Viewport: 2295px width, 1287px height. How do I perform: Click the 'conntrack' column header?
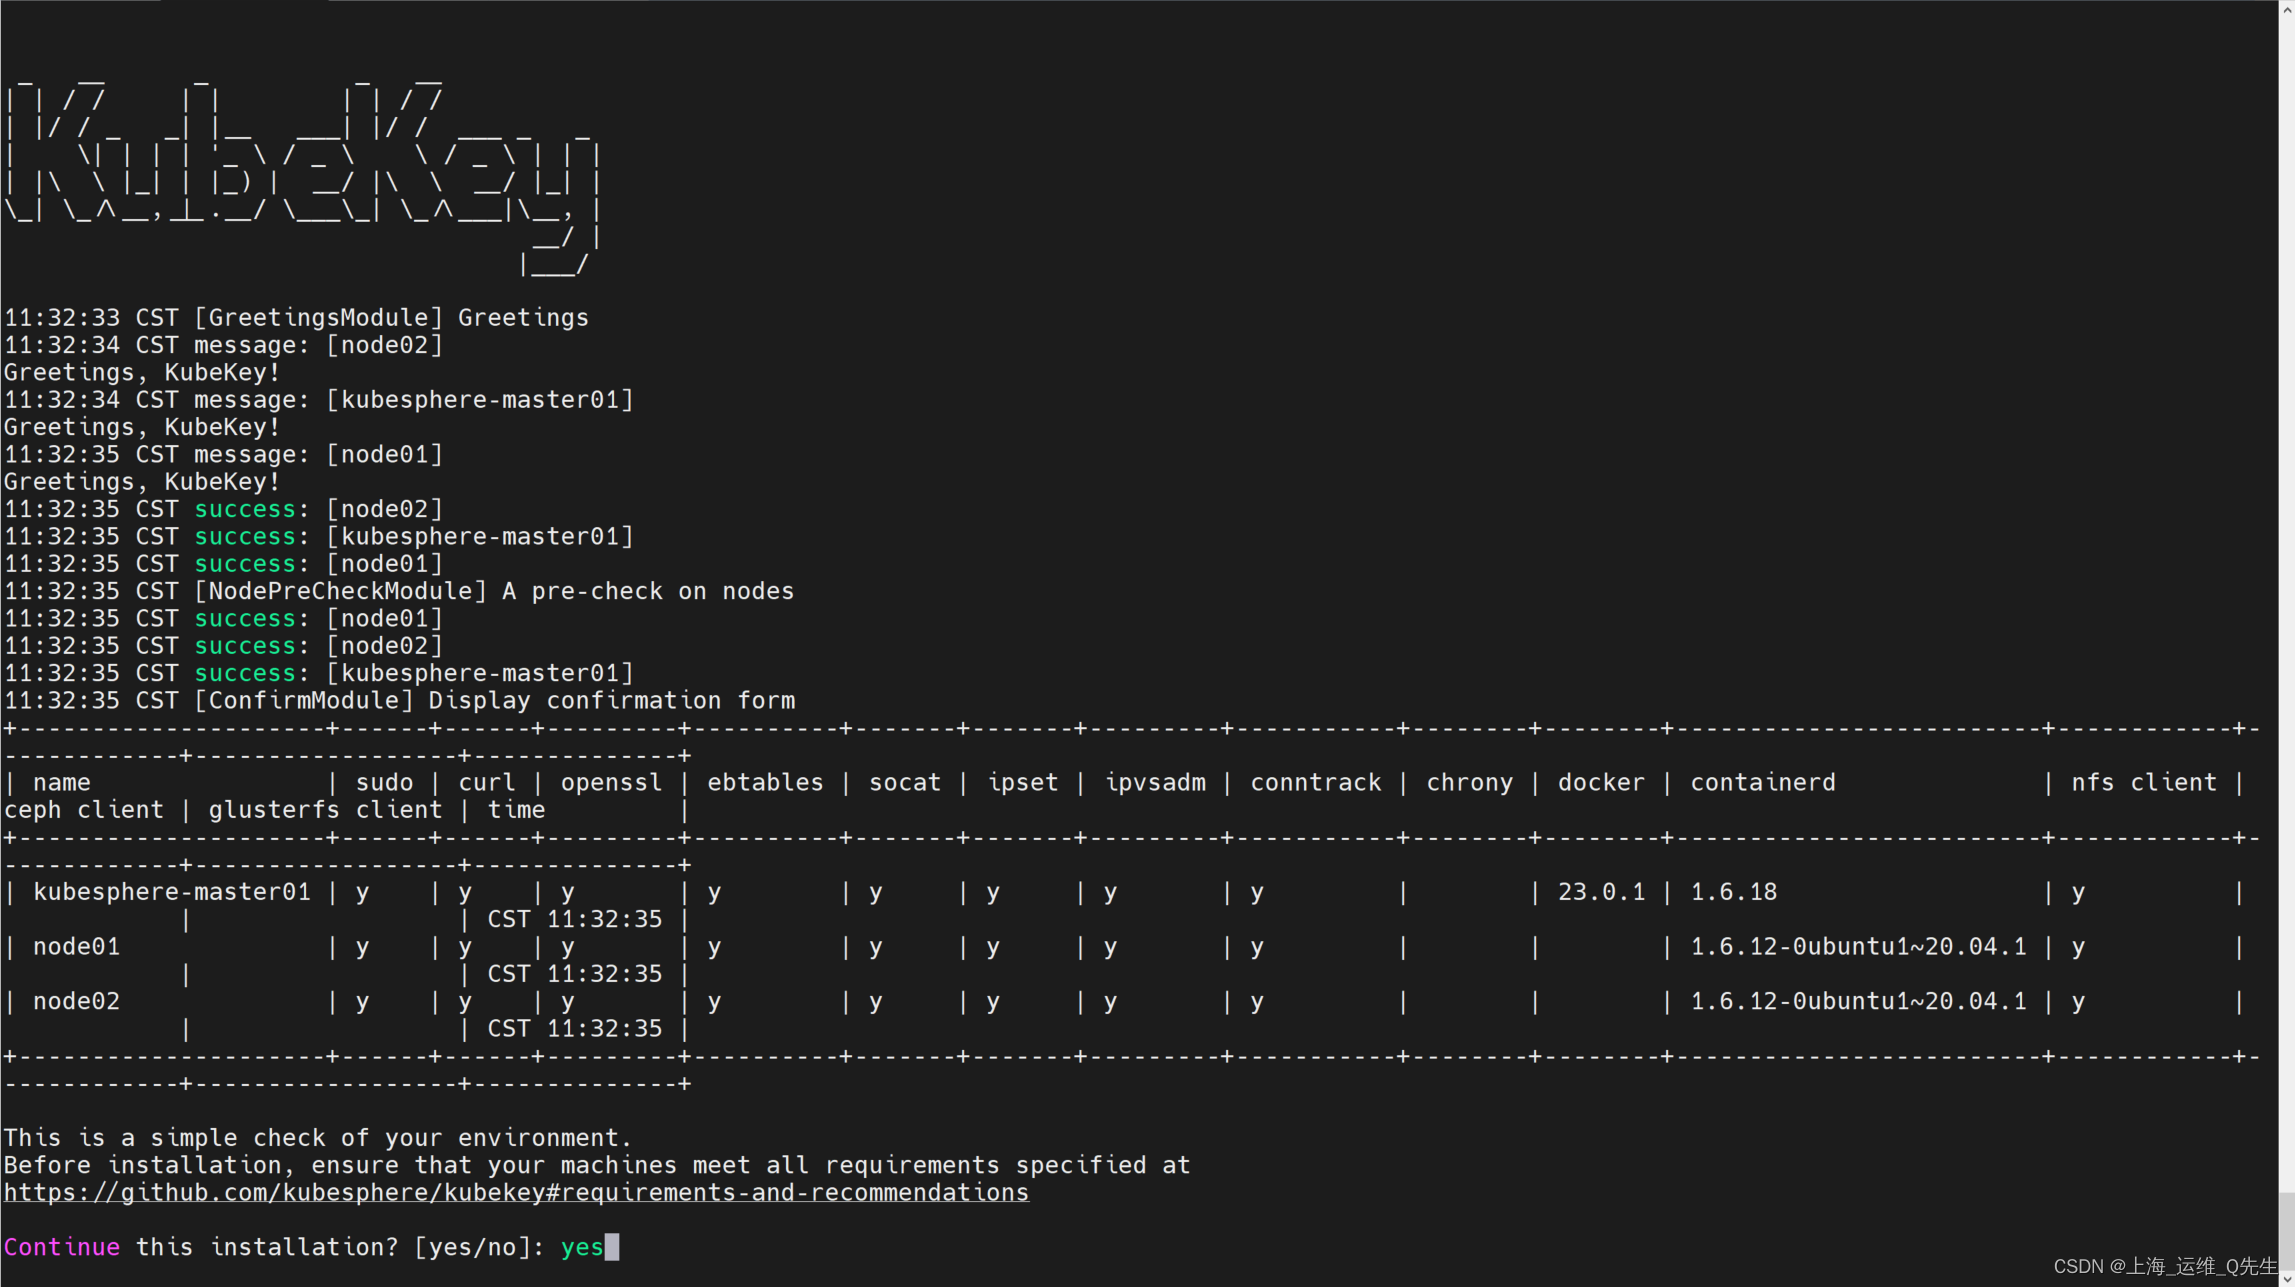1315,782
